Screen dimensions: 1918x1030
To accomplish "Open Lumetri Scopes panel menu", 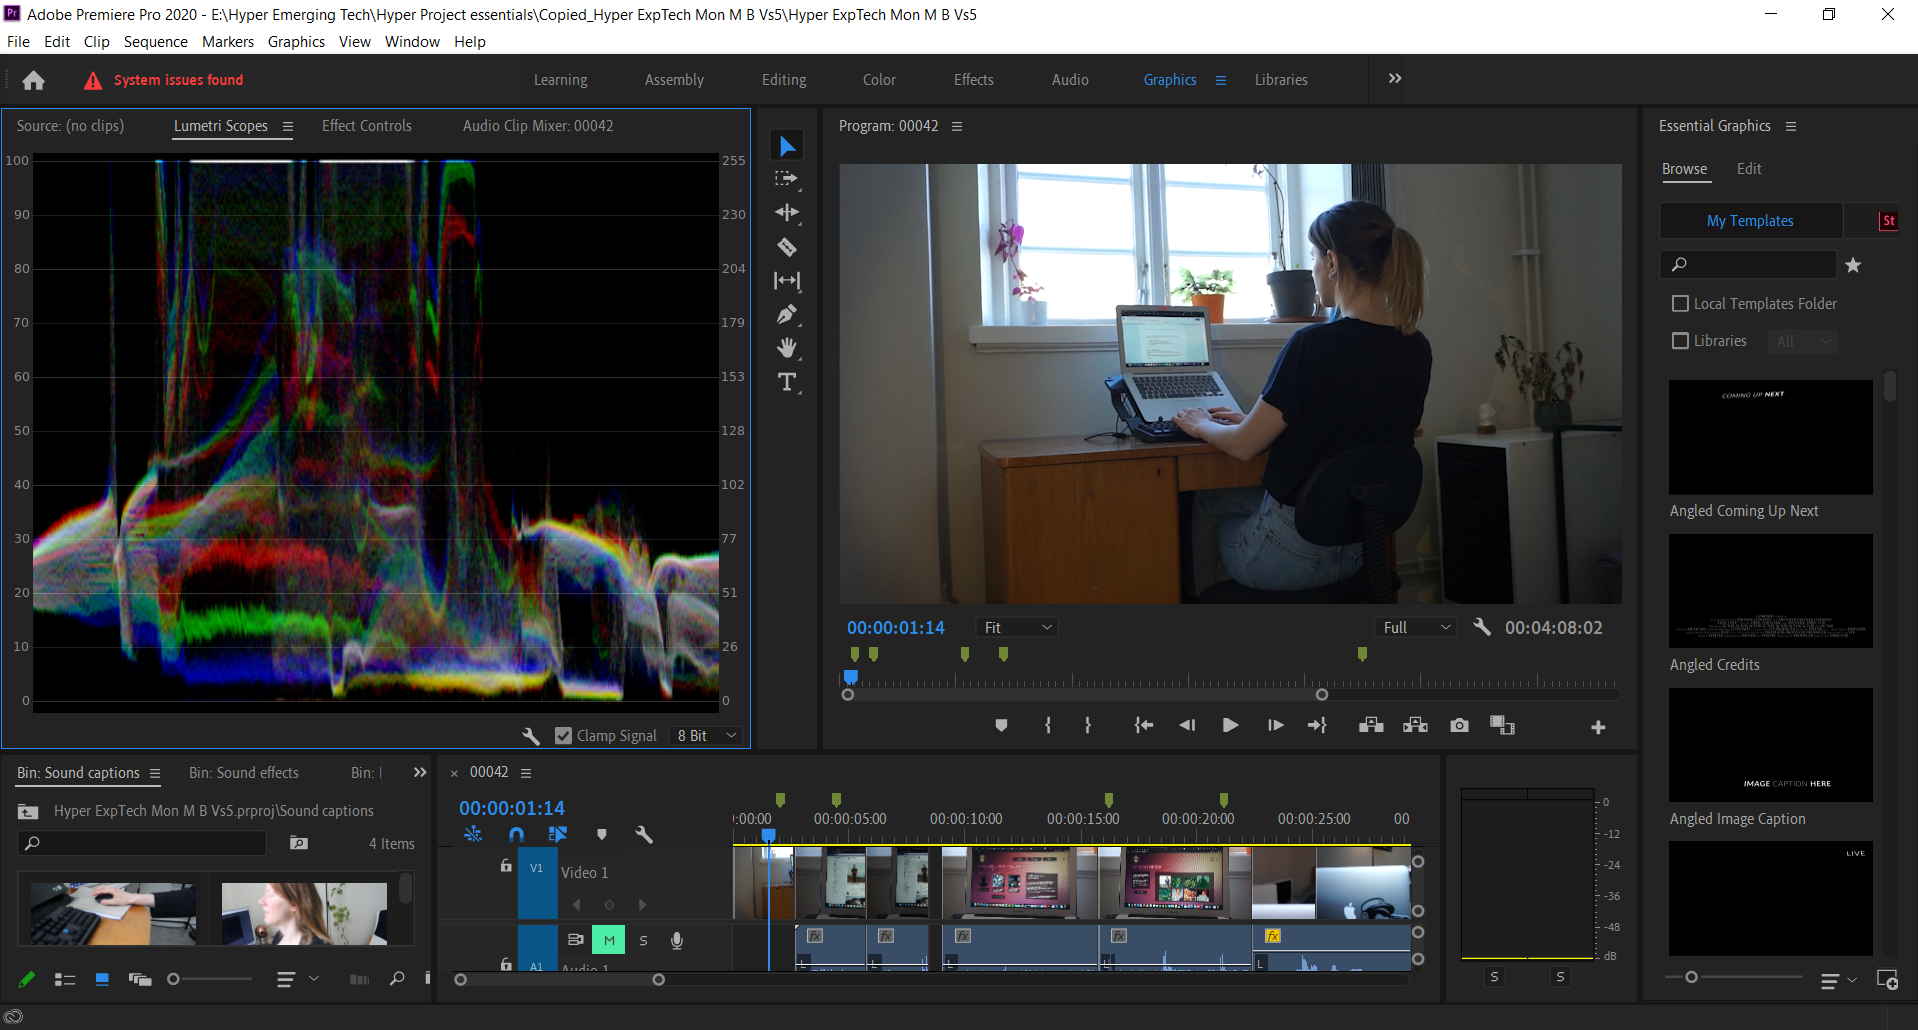I will pyautogui.click(x=288, y=127).
